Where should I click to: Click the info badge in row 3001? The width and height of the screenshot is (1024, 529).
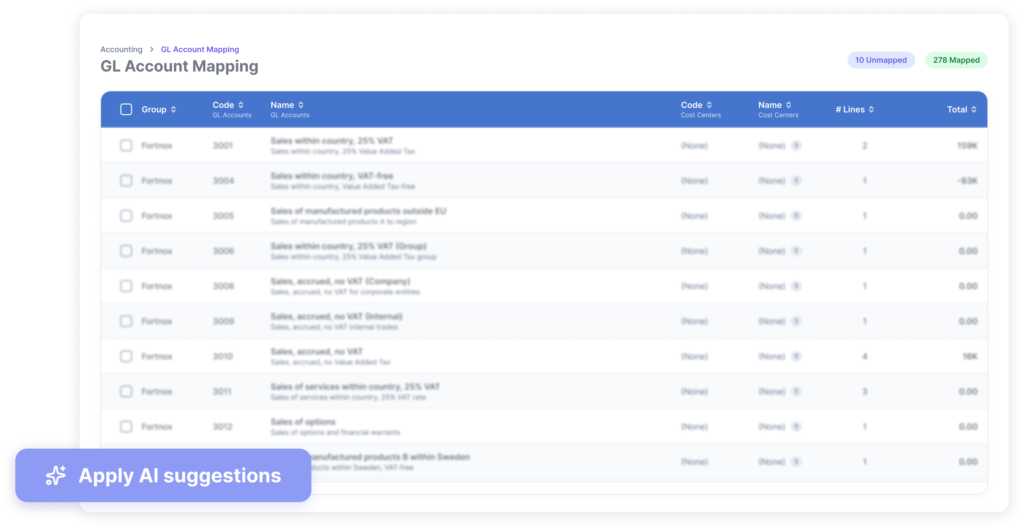[796, 146]
